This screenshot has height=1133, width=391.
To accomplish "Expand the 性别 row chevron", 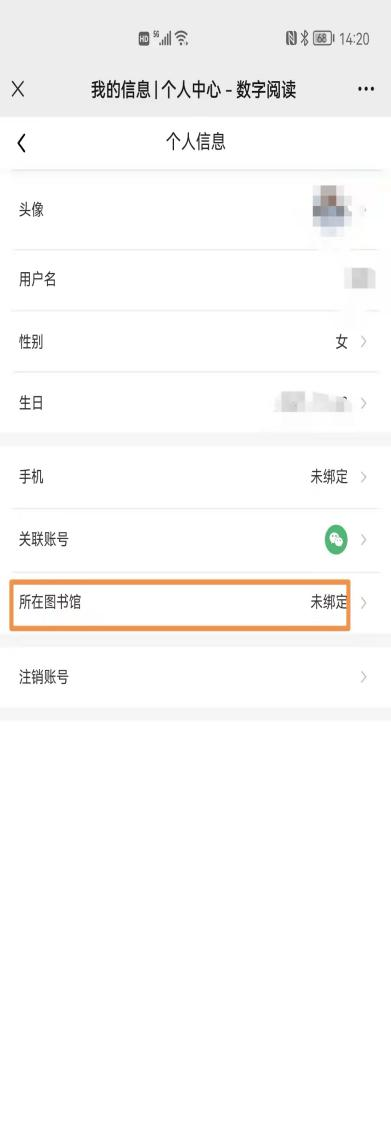I will [x=364, y=342].
